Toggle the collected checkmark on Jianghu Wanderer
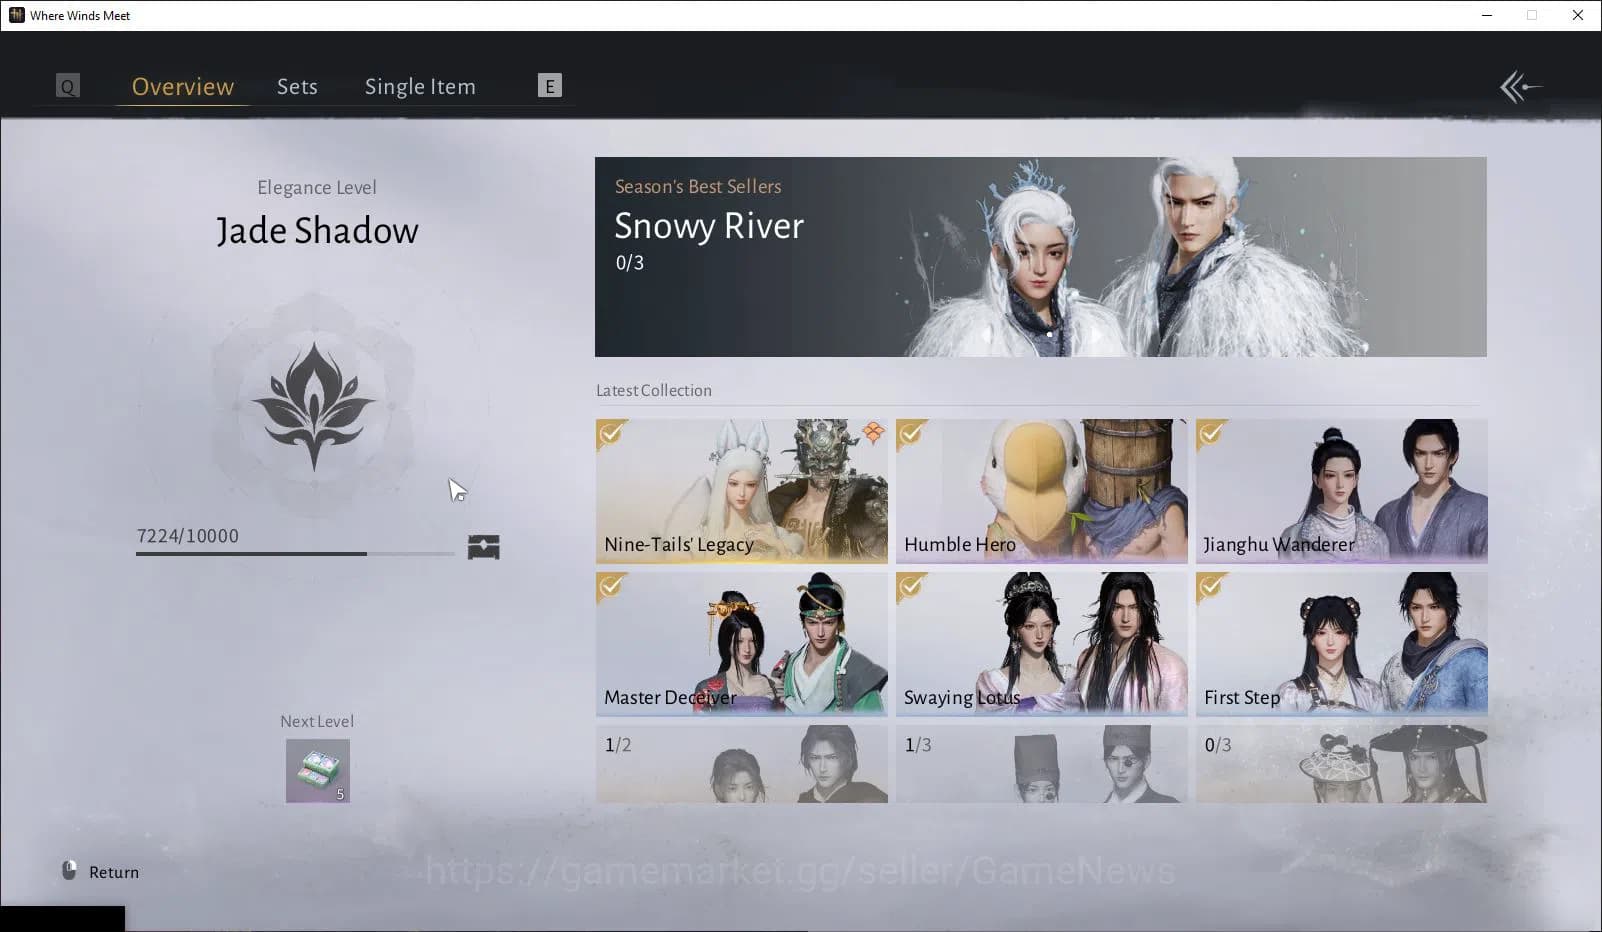This screenshot has height=932, width=1602. coord(1211,433)
